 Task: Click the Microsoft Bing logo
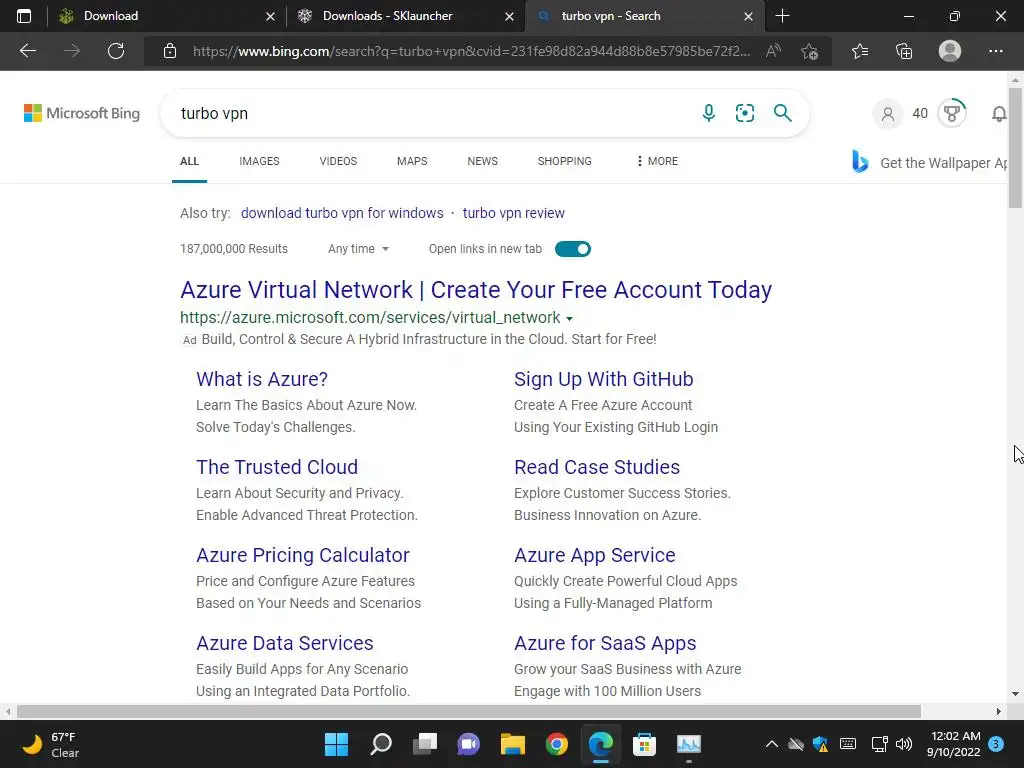click(x=82, y=113)
